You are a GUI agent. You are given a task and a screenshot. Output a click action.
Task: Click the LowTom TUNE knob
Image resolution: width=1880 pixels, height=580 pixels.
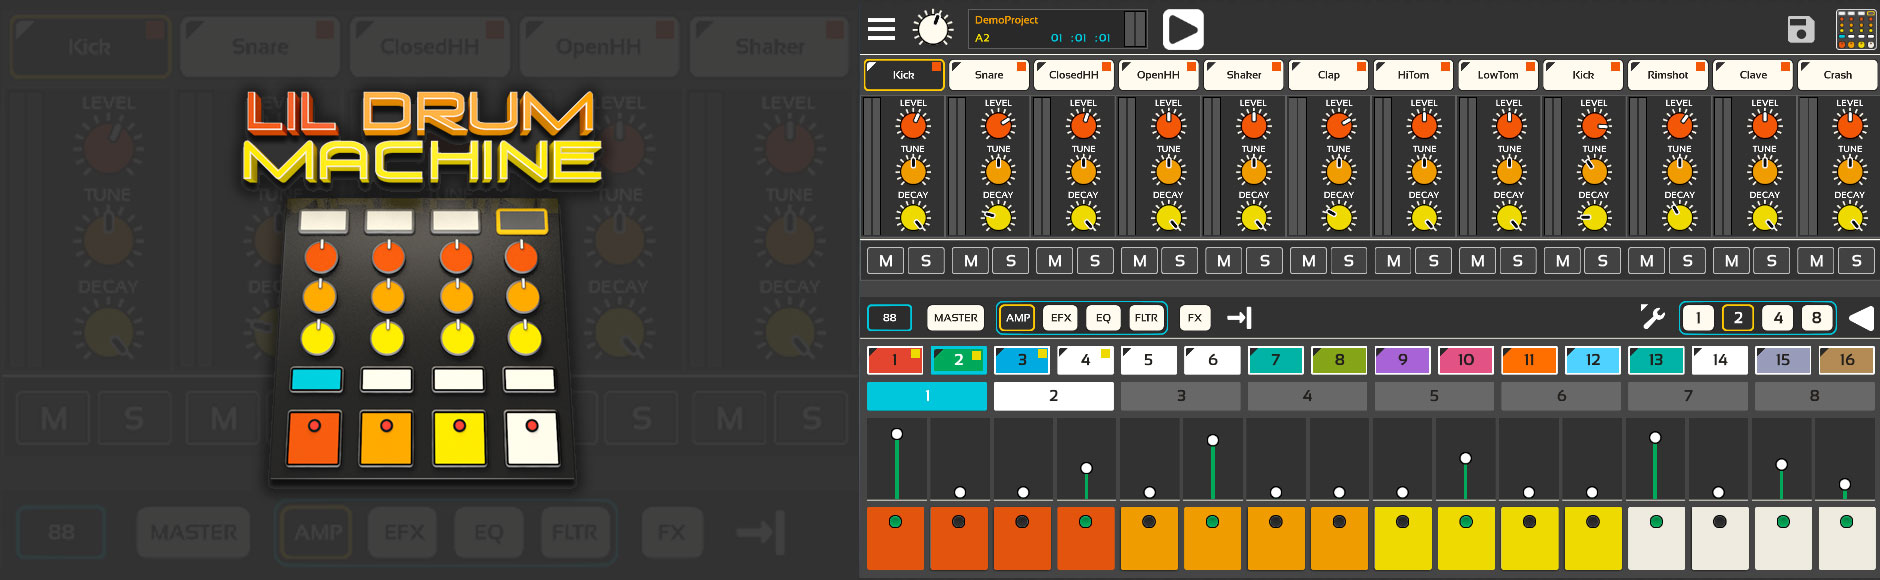tap(1509, 171)
